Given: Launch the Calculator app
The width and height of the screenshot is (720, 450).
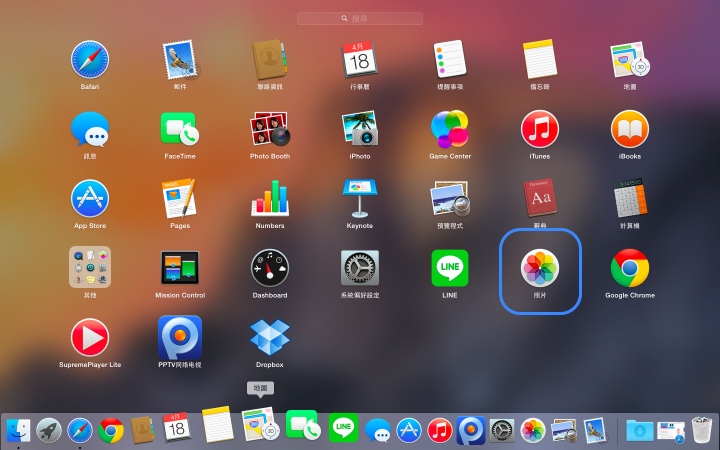Looking at the screenshot, I should point(630,198).
